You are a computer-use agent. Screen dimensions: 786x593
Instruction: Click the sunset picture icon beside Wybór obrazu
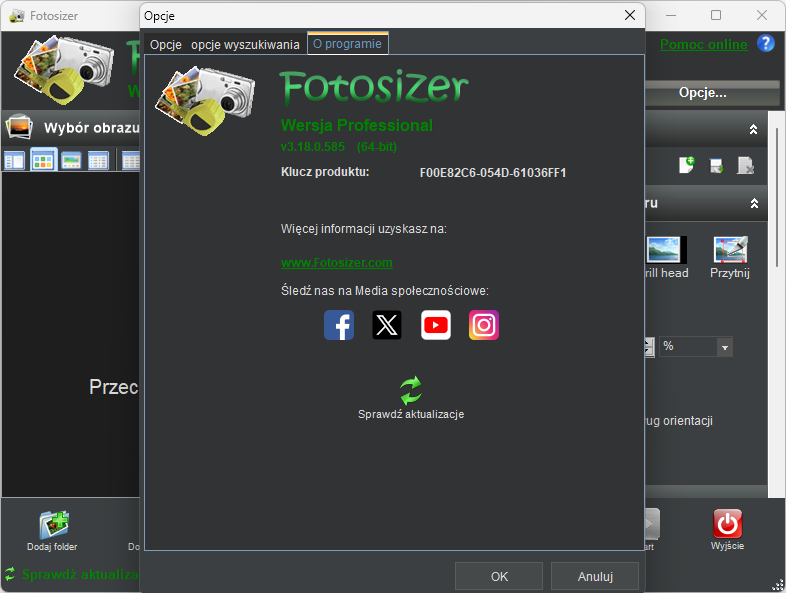tap(20, 127)
